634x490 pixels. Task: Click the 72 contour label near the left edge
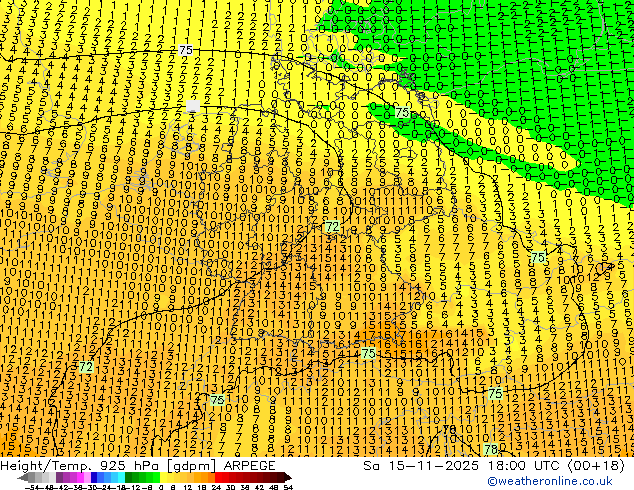pos(86,367)
